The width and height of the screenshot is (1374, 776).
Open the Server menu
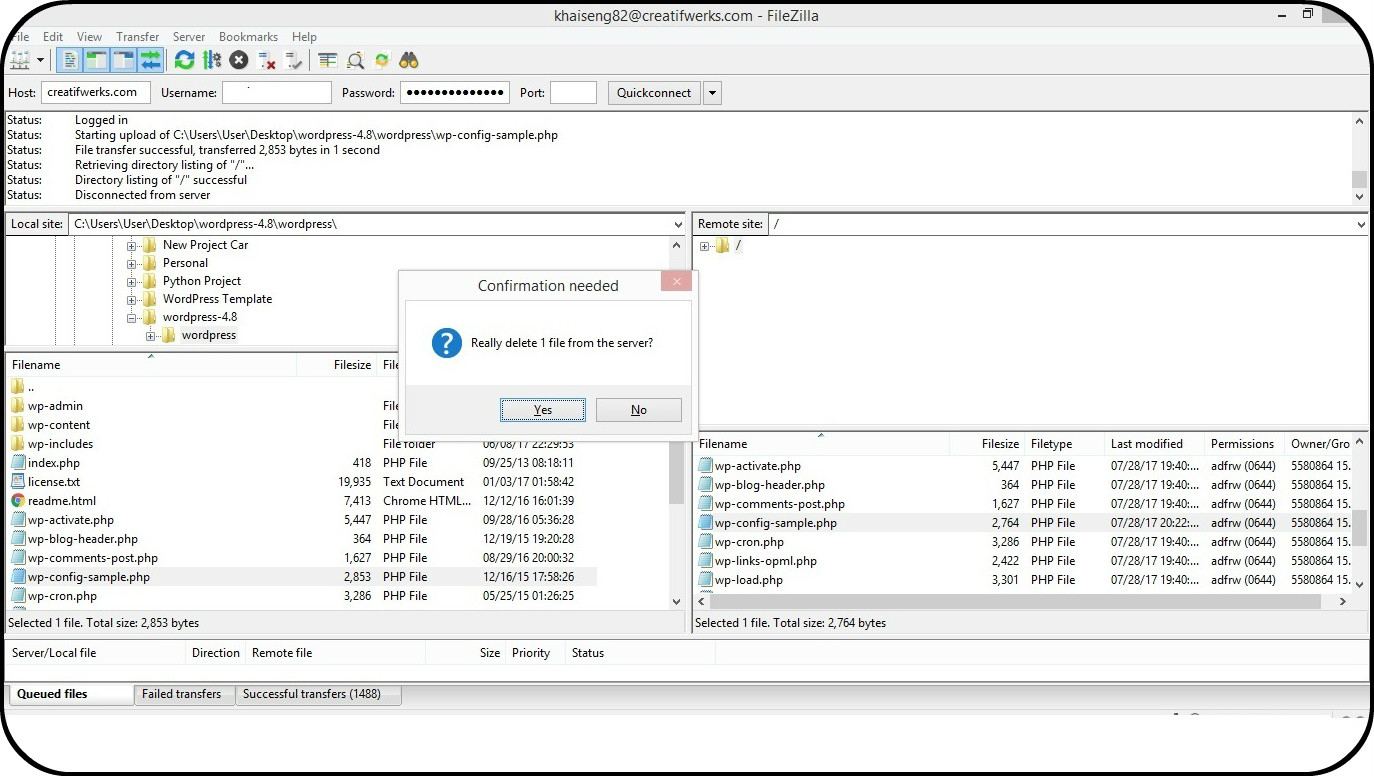[x=189, y=37]
